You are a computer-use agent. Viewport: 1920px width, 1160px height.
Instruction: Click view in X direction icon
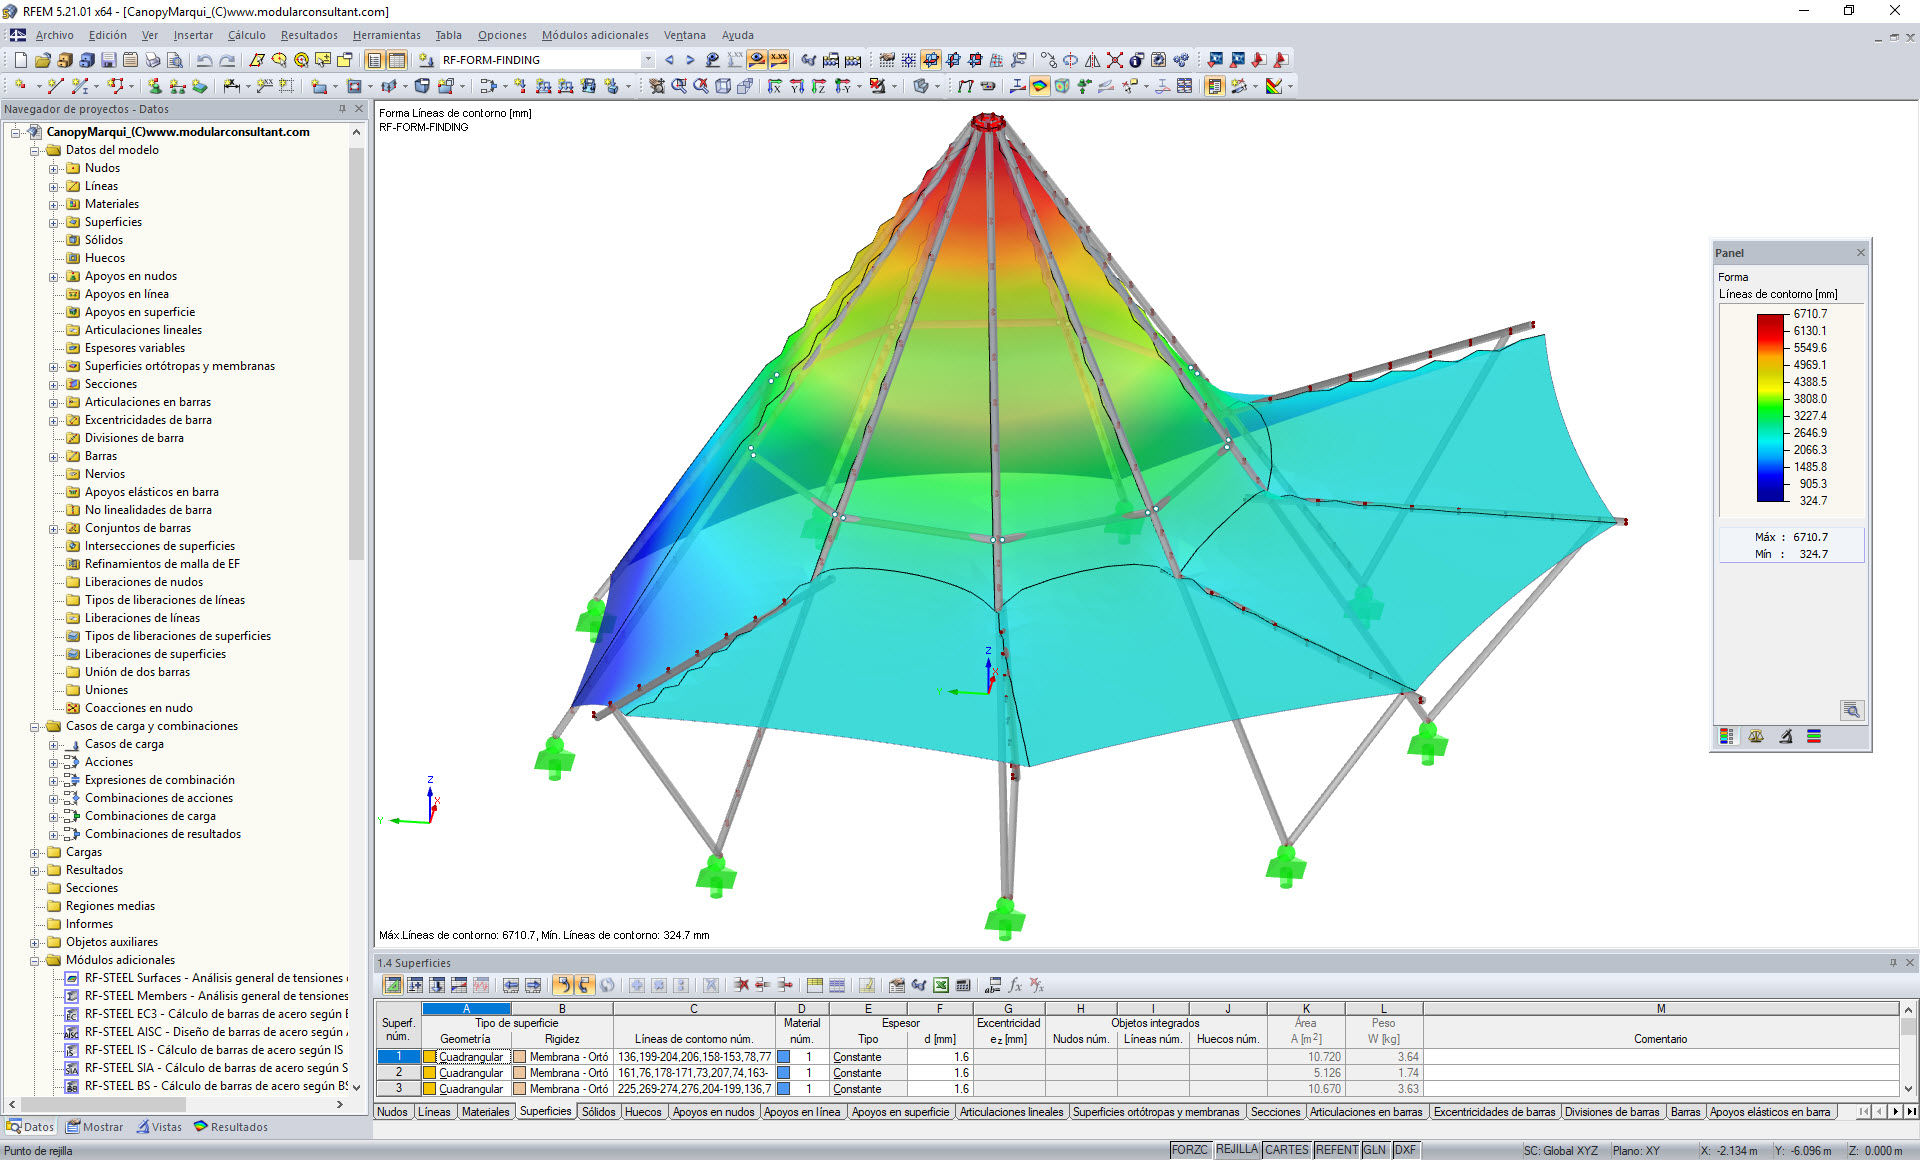pos(774,87)
